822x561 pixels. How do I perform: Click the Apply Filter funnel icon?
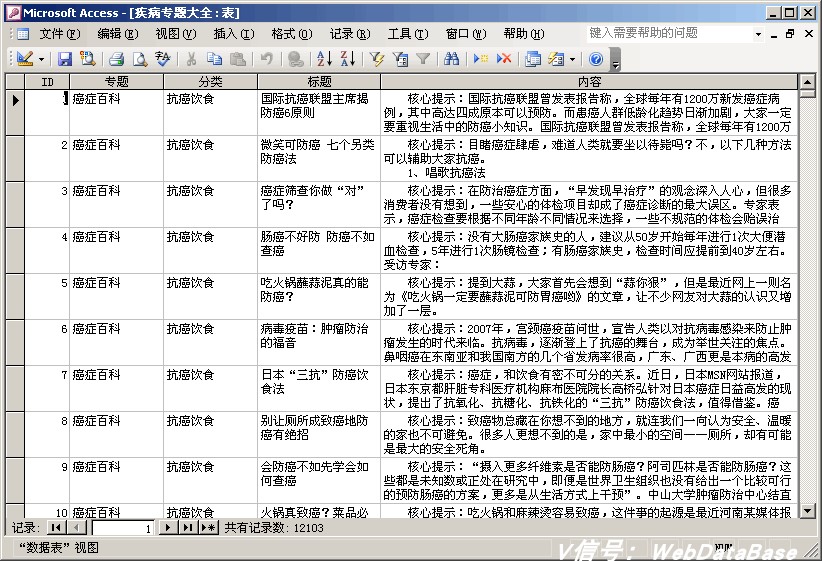(423, 59)
